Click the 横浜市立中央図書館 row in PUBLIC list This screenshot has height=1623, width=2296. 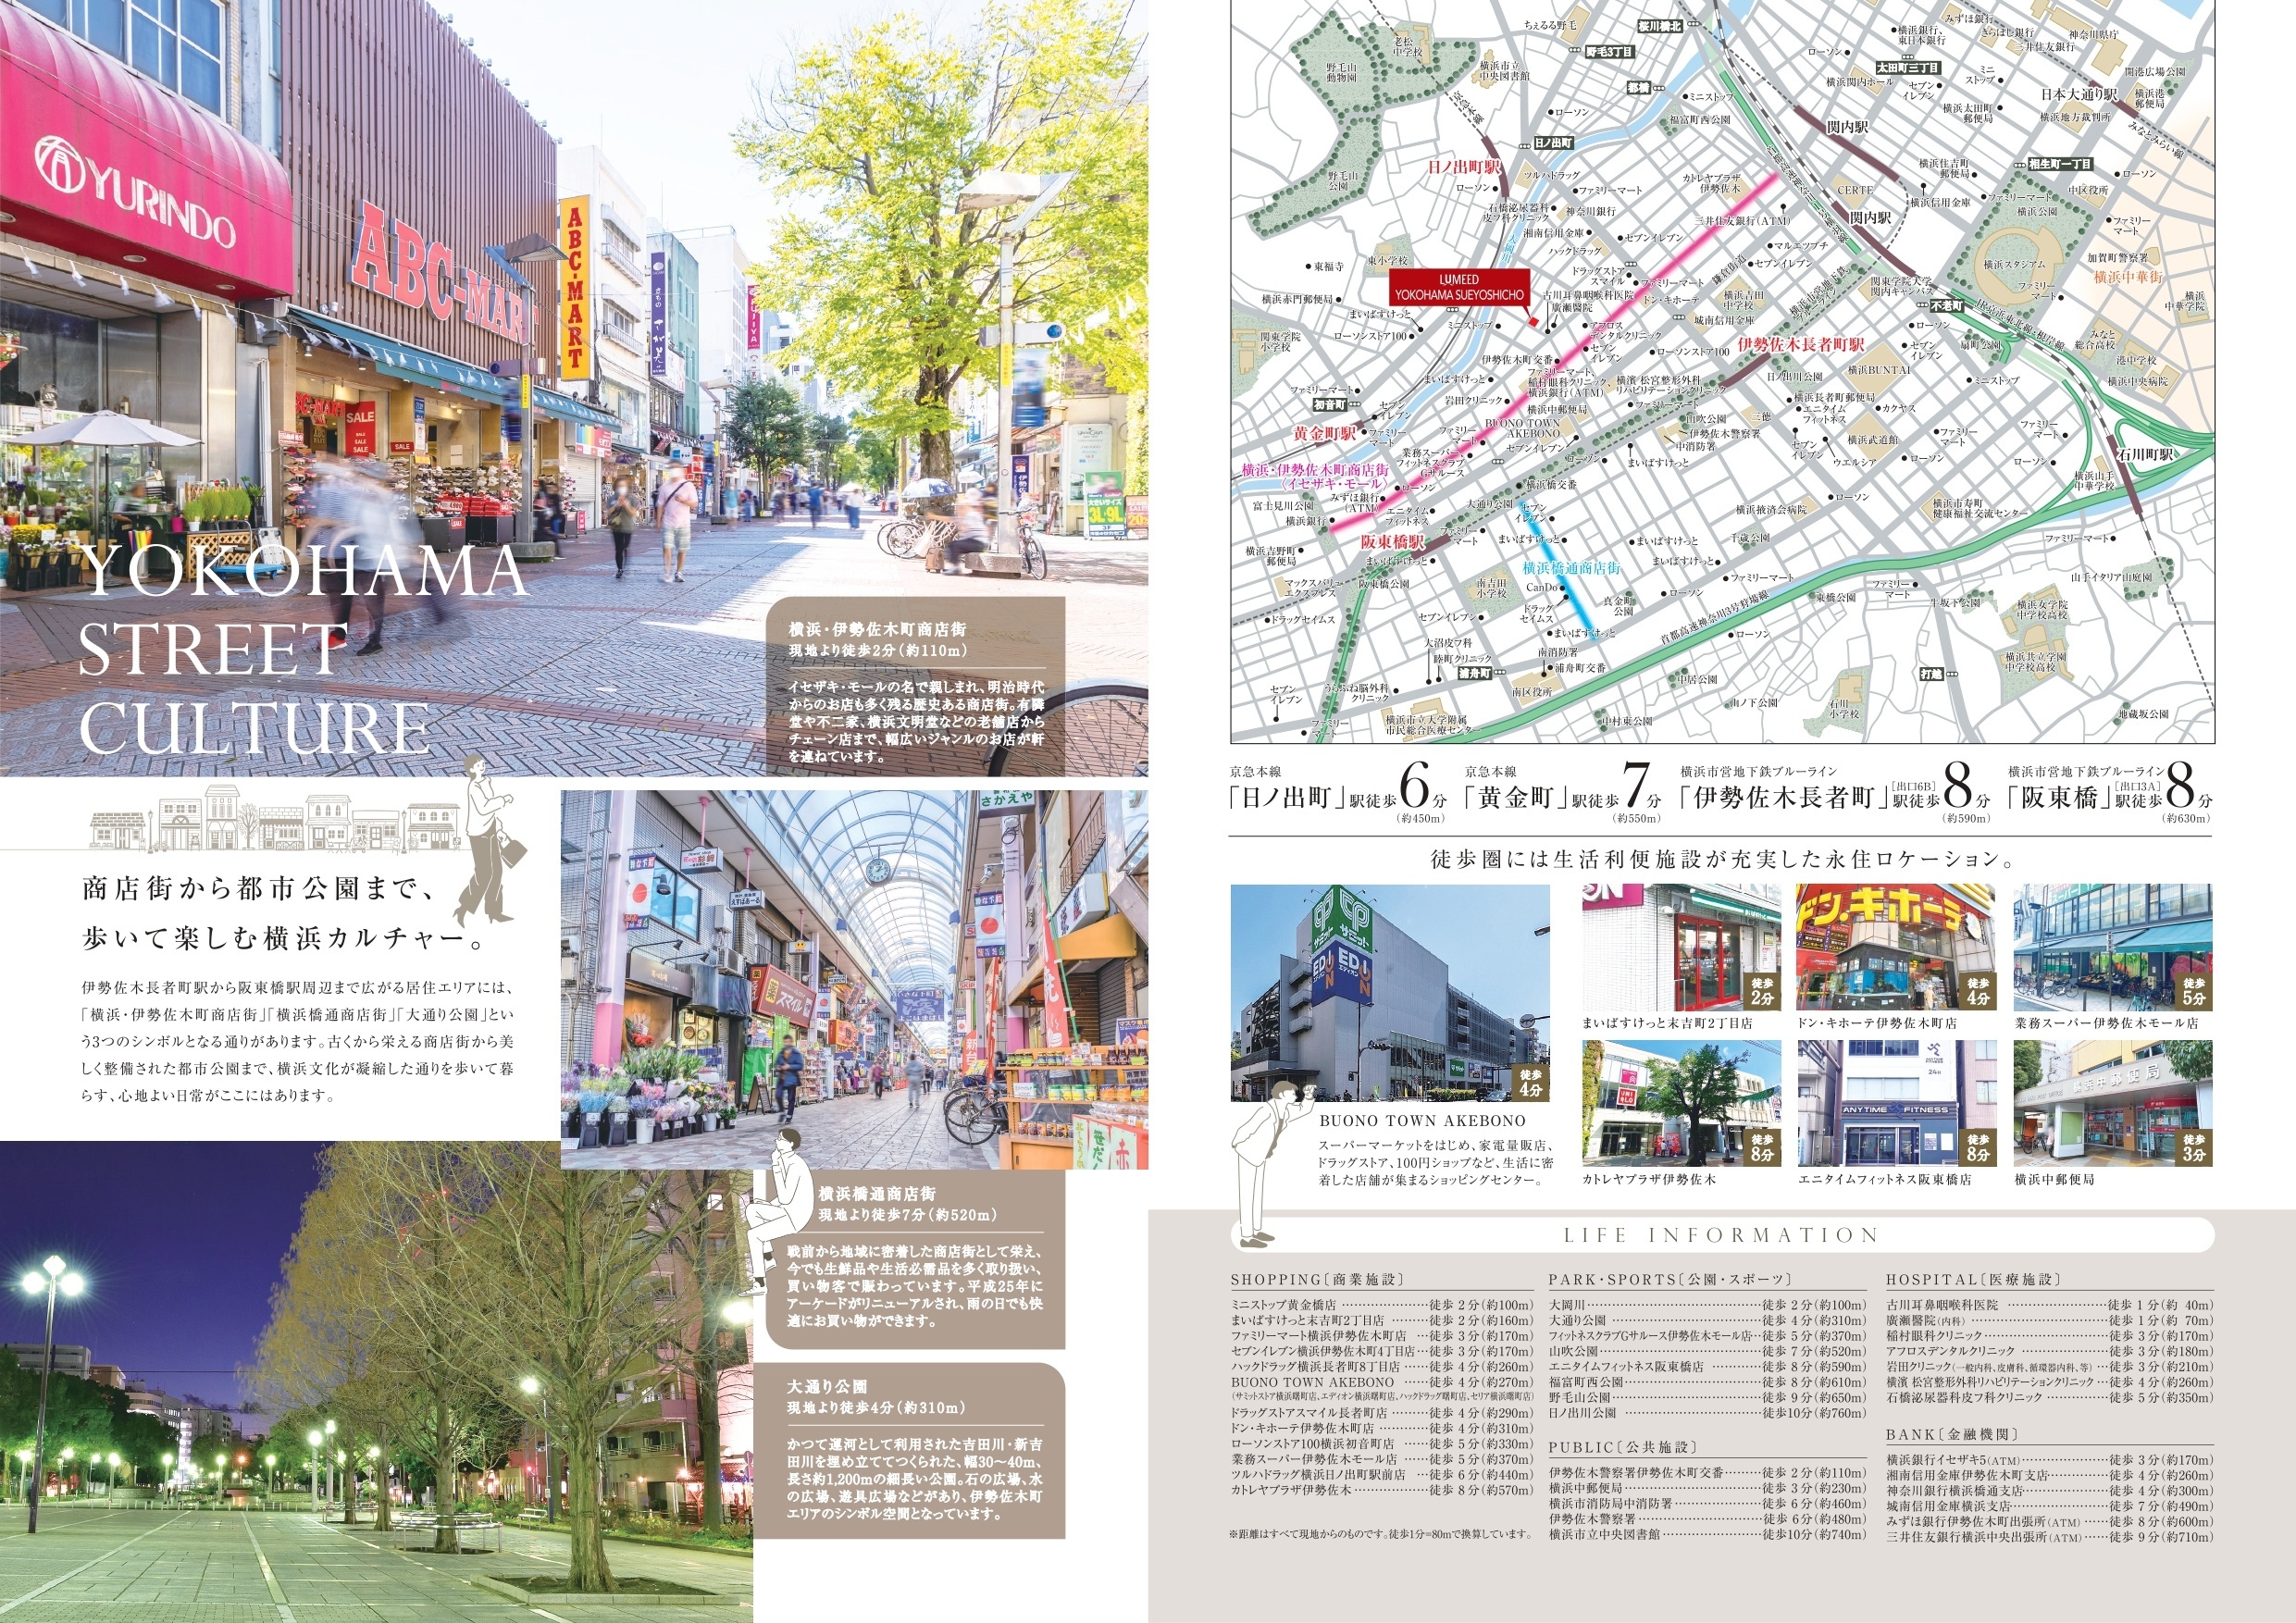(1707, 1535)
